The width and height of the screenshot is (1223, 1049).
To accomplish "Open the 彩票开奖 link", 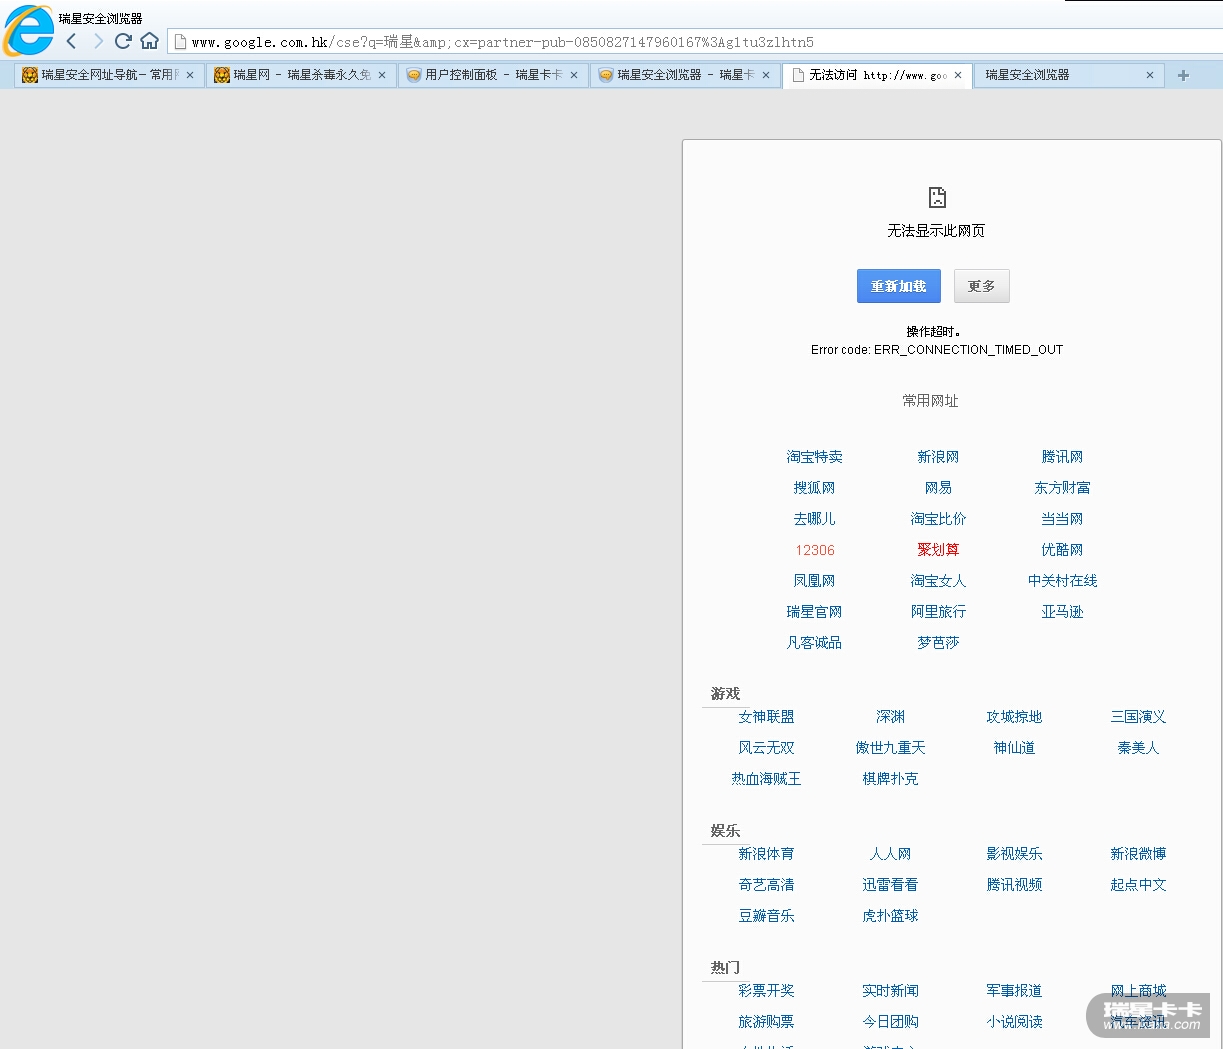I will click(x=766, y=991).
